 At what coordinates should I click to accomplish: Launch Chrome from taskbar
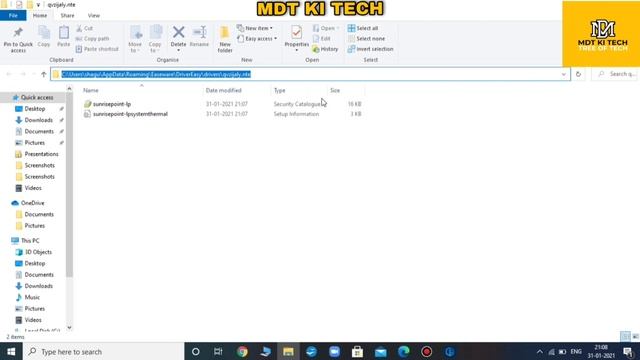[x=242, y=351]
